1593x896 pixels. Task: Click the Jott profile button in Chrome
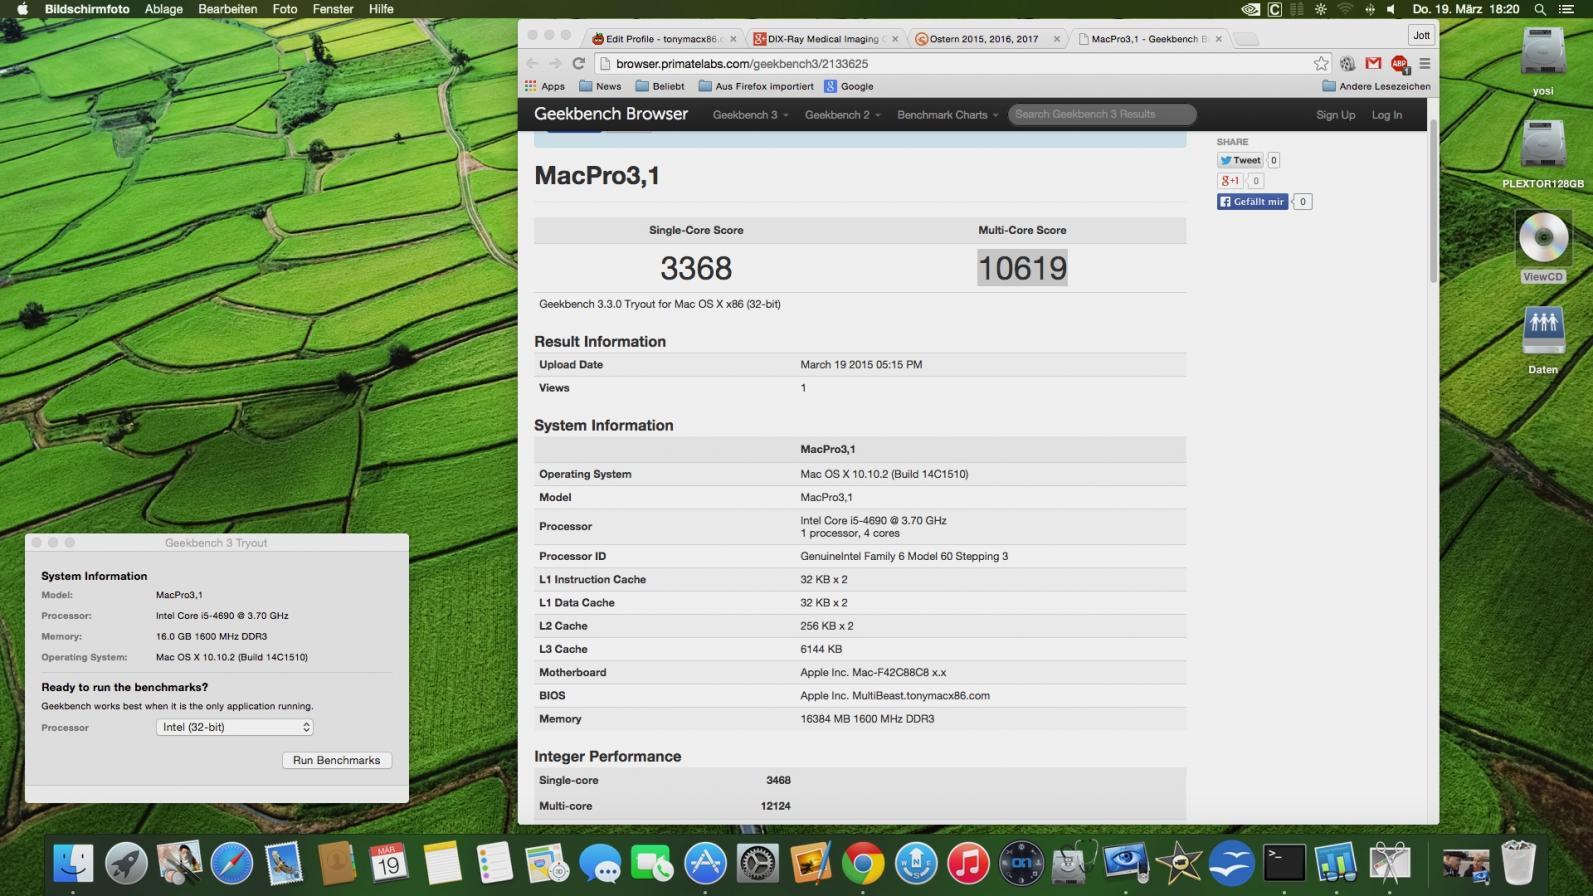(x=1421, y=35)
